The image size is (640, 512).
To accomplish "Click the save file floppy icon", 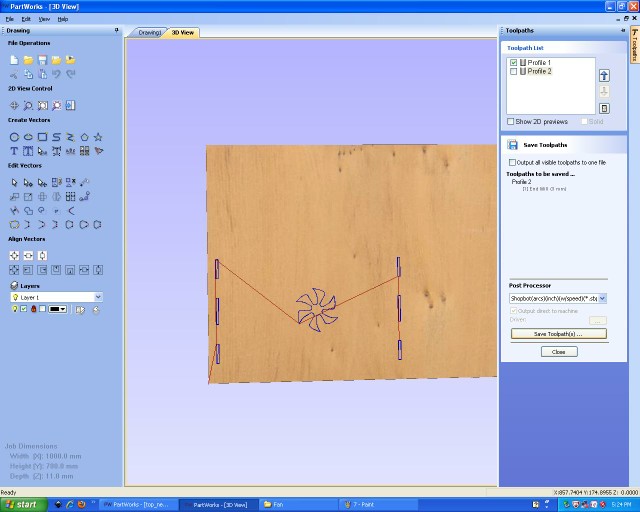I will (42, 60).
